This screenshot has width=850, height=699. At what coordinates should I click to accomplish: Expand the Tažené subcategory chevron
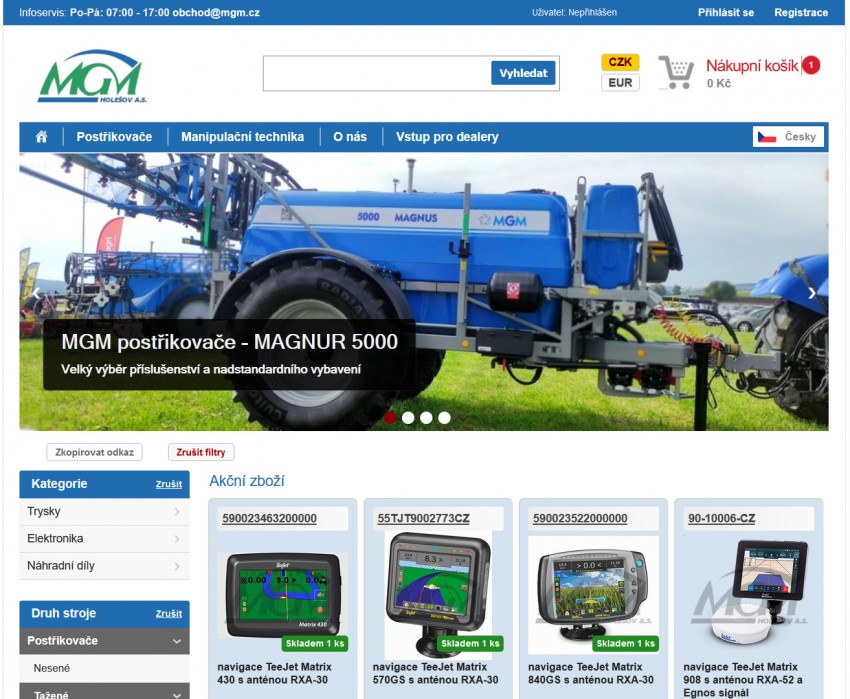pyautogui.click(x=177, y=695)
